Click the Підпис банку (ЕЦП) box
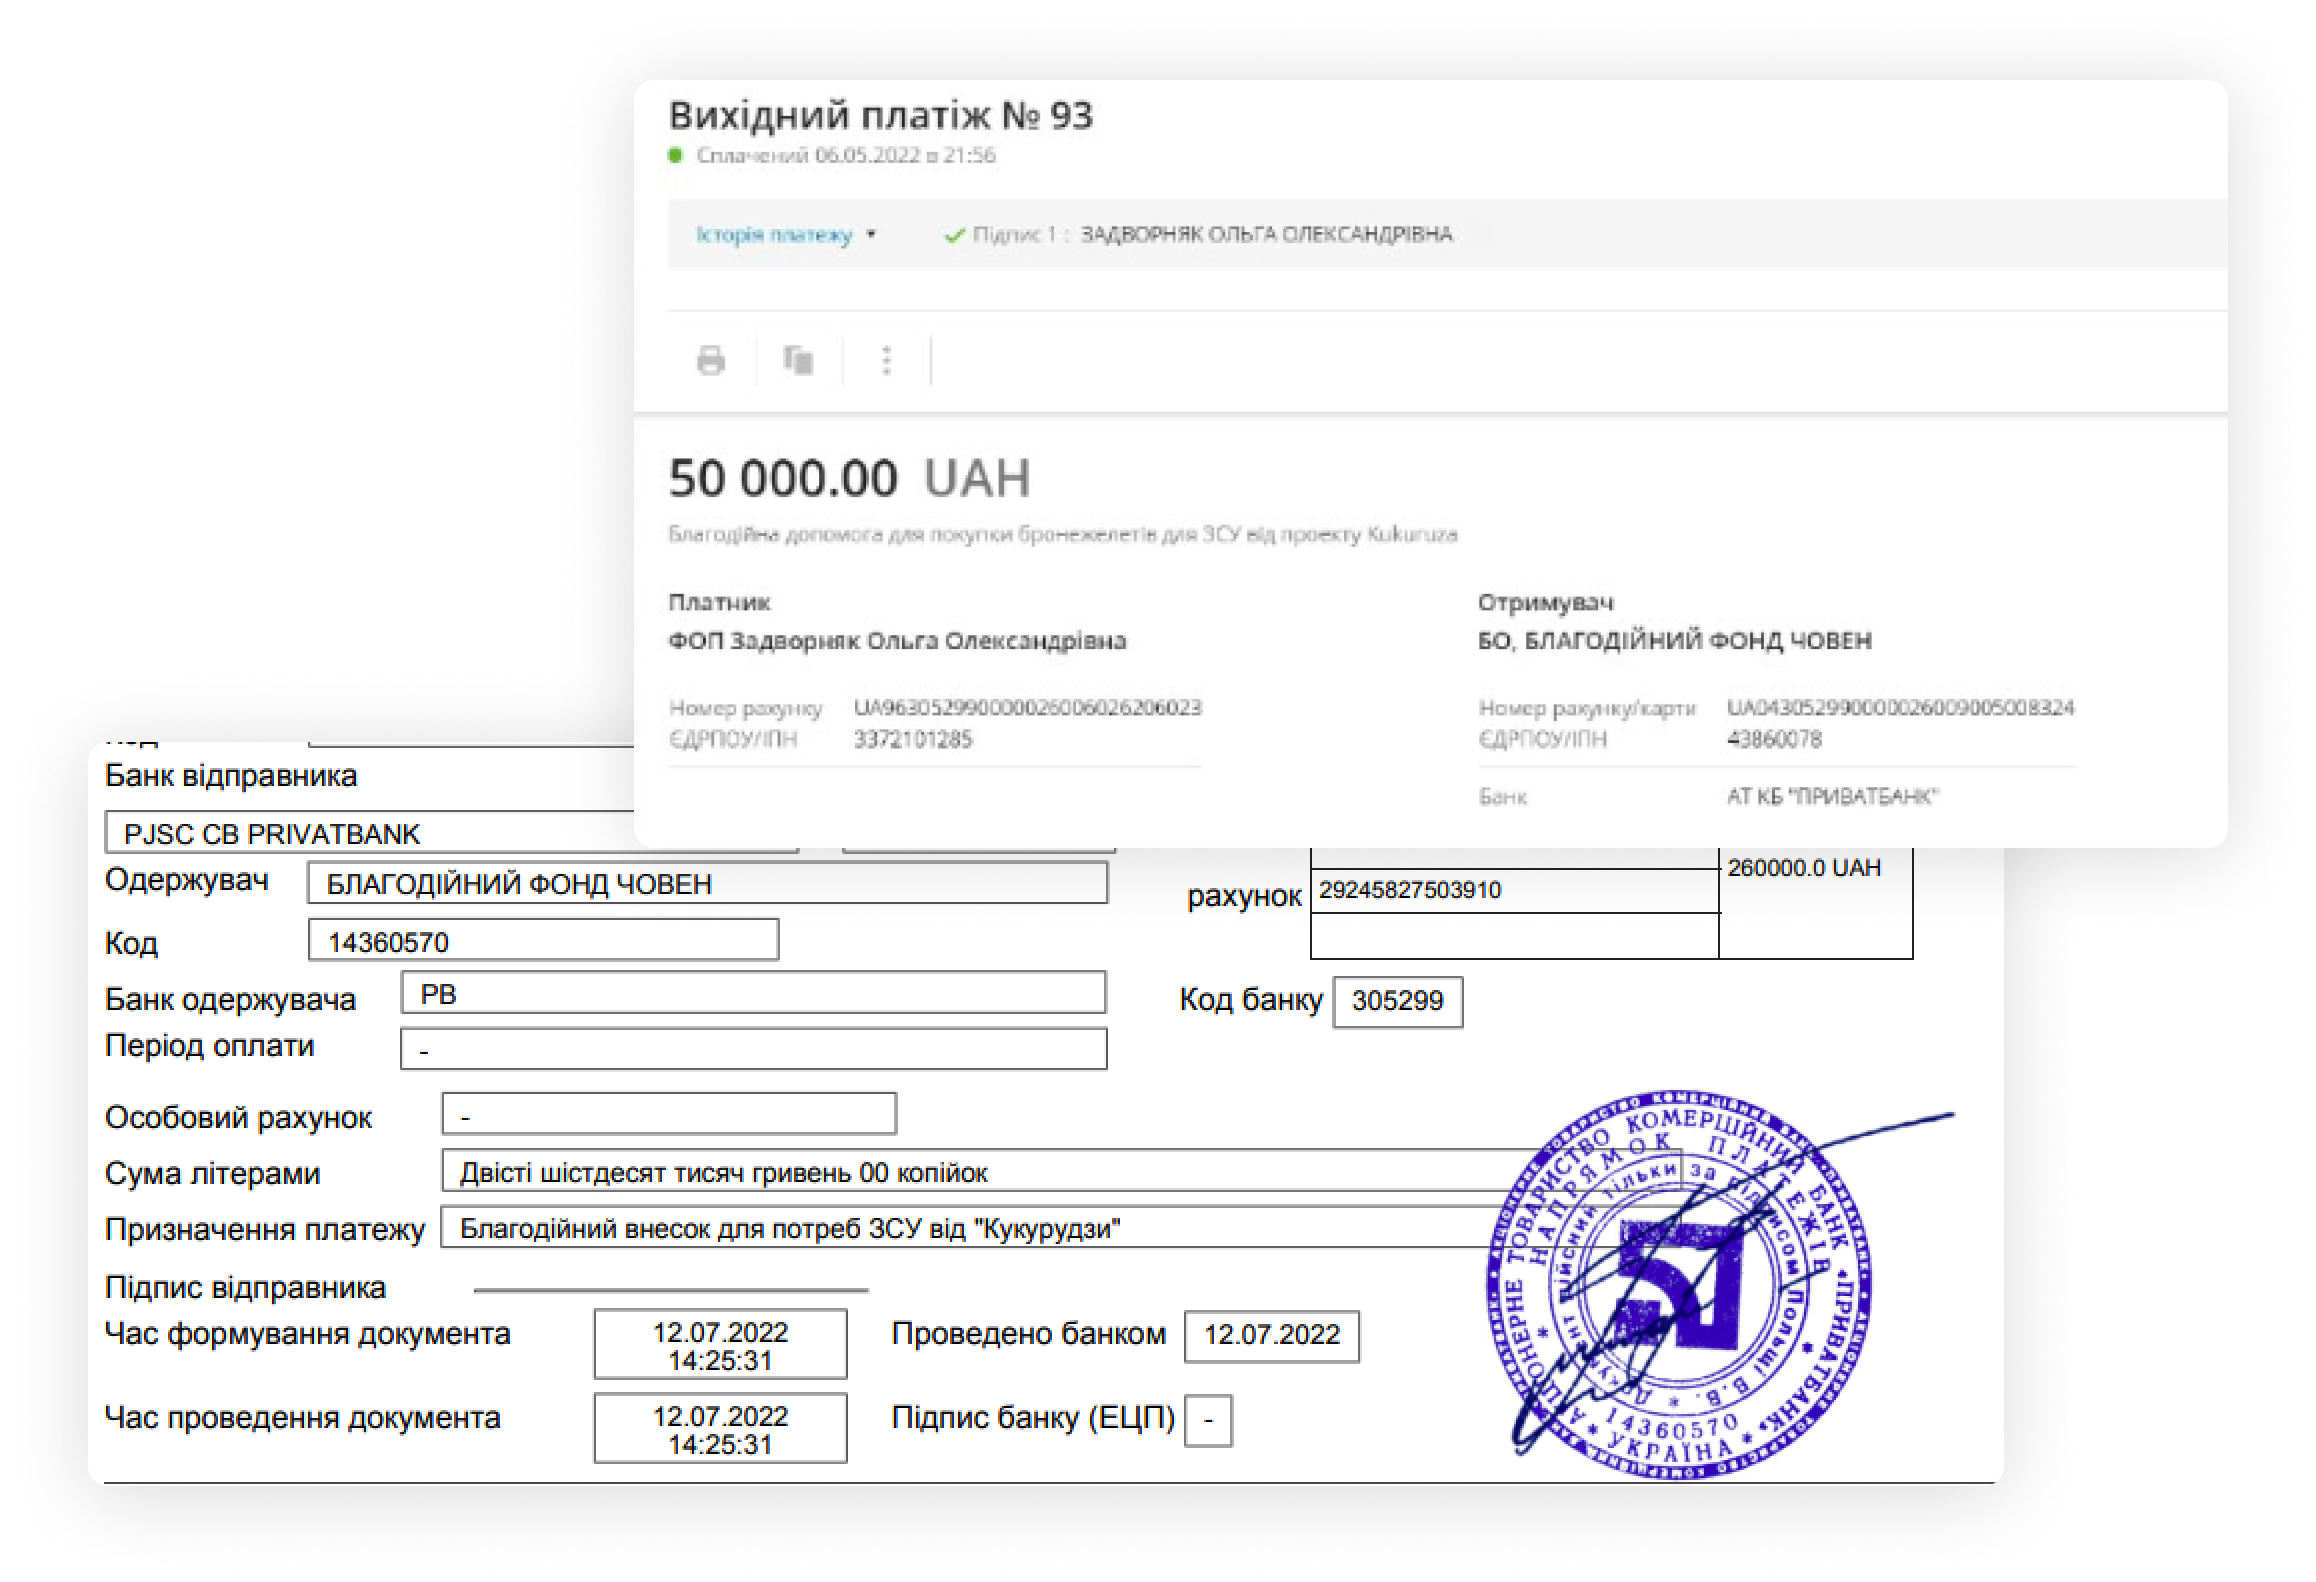The image size is (2316, 1582). (1208, 1420)
